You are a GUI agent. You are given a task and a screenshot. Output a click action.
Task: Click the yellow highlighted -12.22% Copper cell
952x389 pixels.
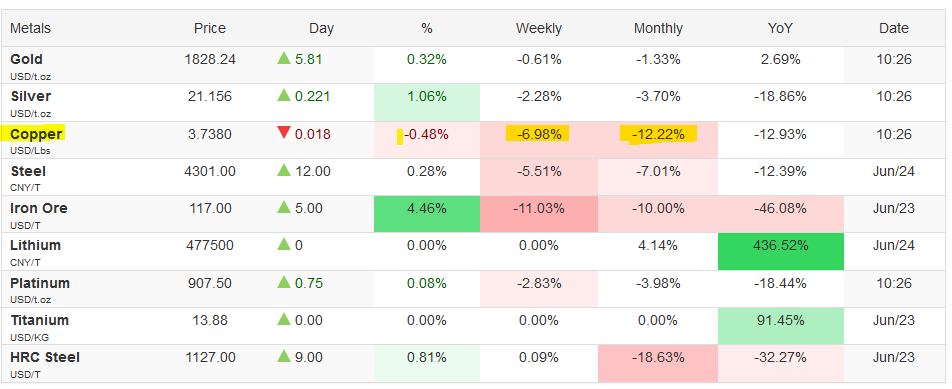[x=658, y=134]
